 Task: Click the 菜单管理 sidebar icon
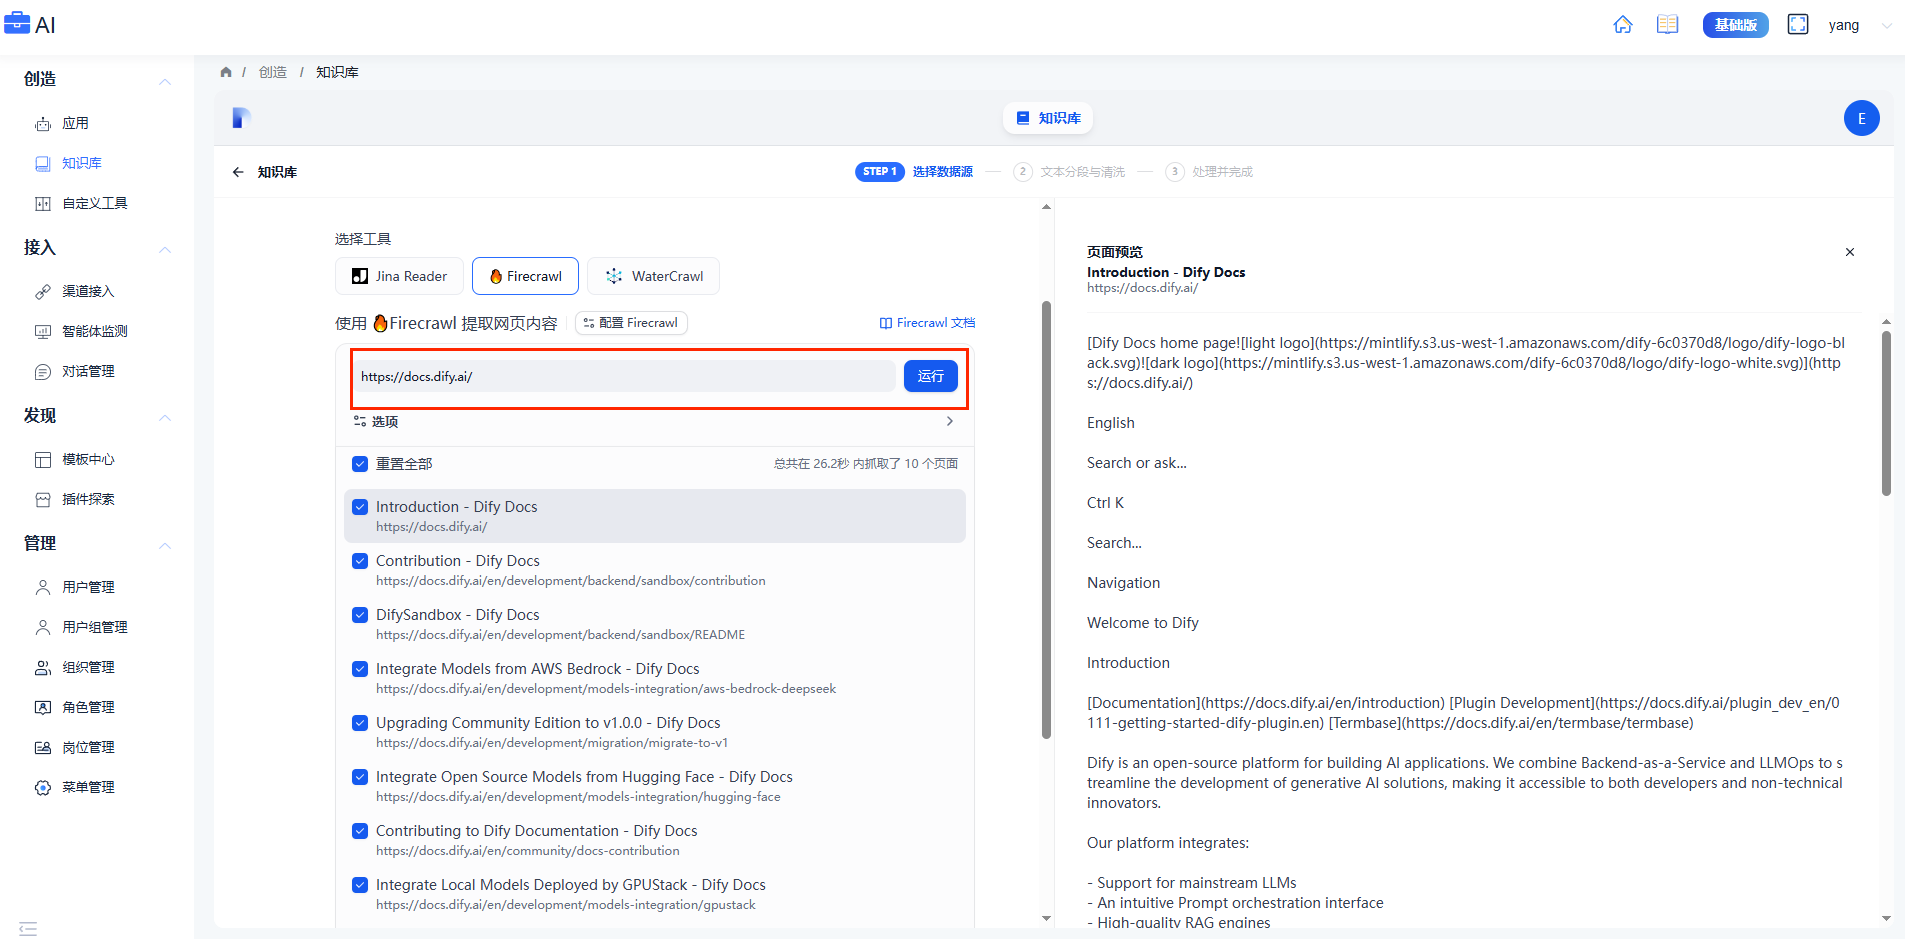[43, 787]
